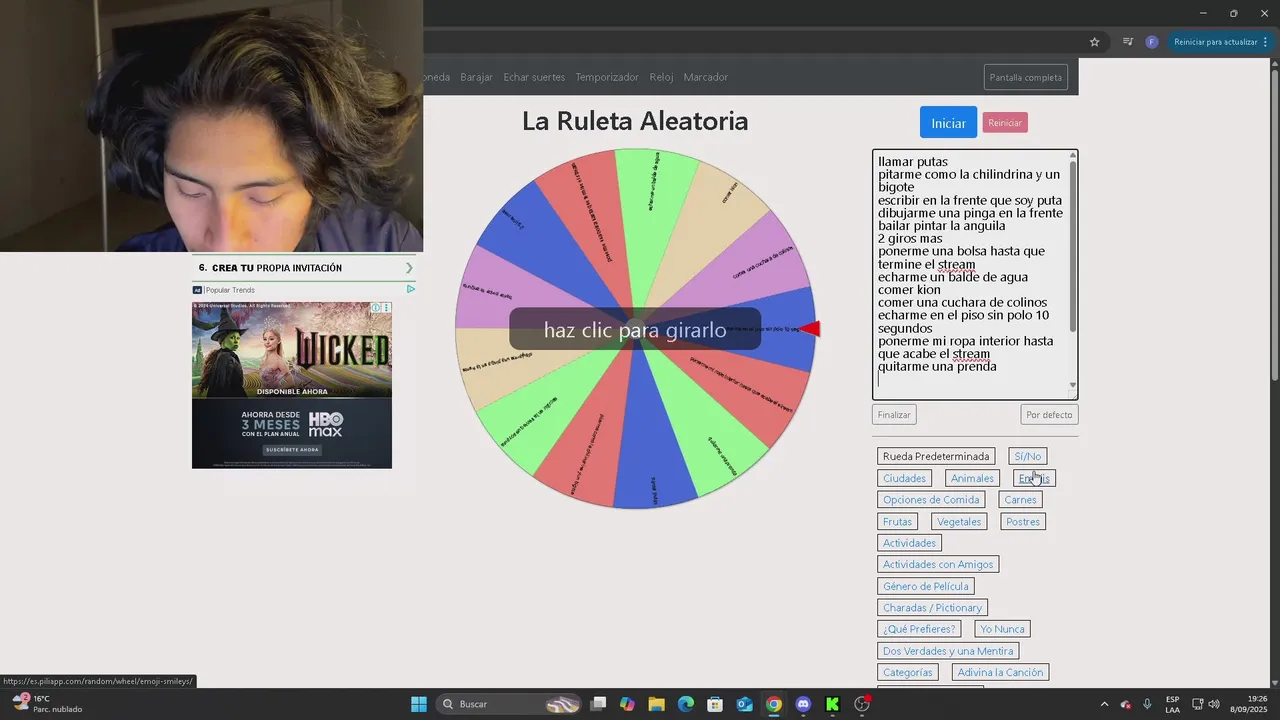
Task: Select ¿Qué Prefieres? preset
Action: [x=919, y=629]
